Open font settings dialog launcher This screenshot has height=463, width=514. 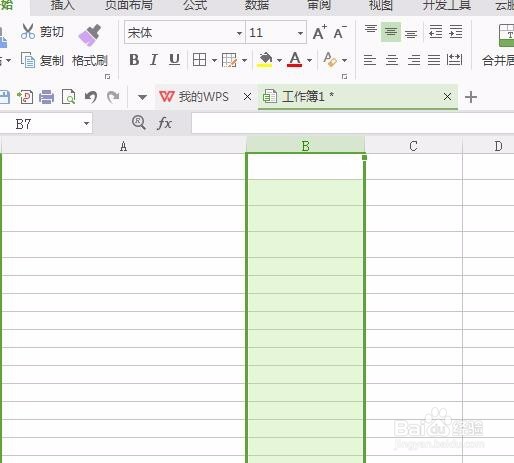point(344,77)
